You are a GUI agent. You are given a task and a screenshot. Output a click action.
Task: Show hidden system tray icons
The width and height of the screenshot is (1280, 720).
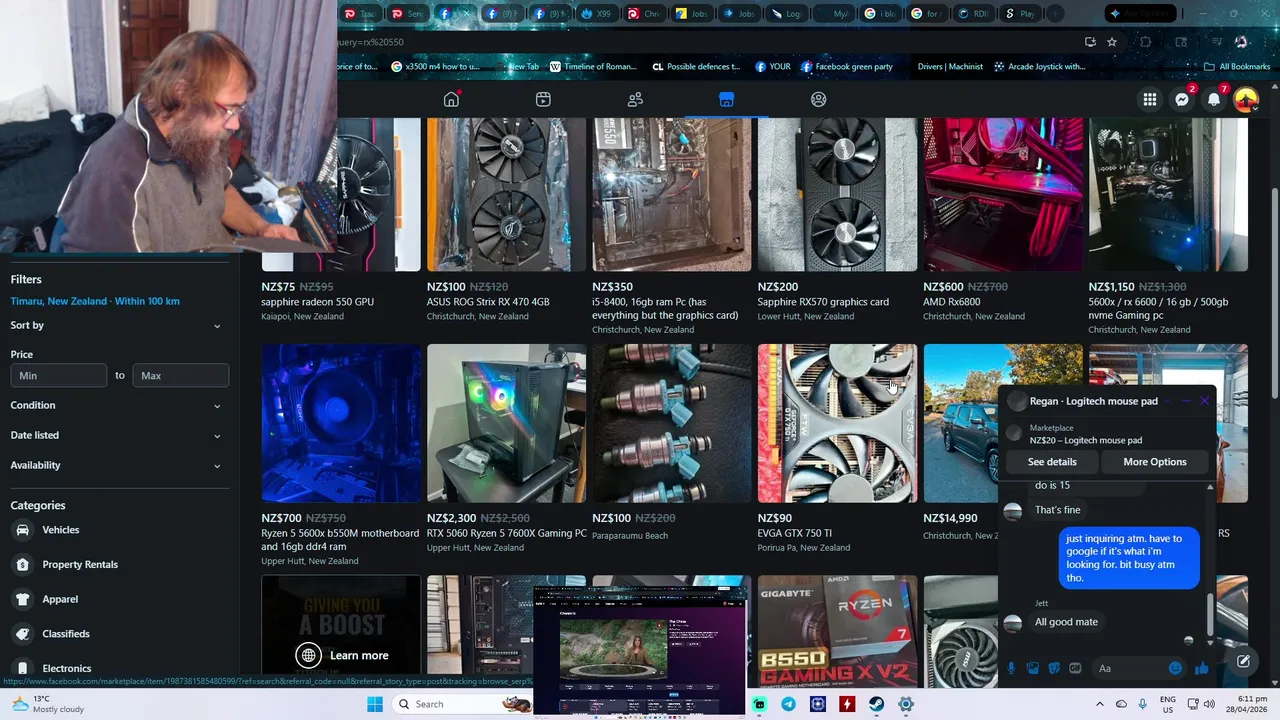pos(1100,704)
